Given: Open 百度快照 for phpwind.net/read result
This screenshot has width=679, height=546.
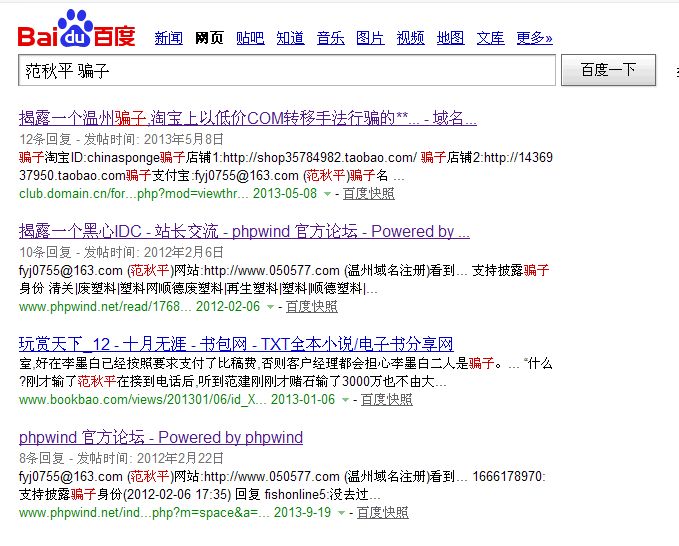Looking at the screenshot, I should coord(312,307).
